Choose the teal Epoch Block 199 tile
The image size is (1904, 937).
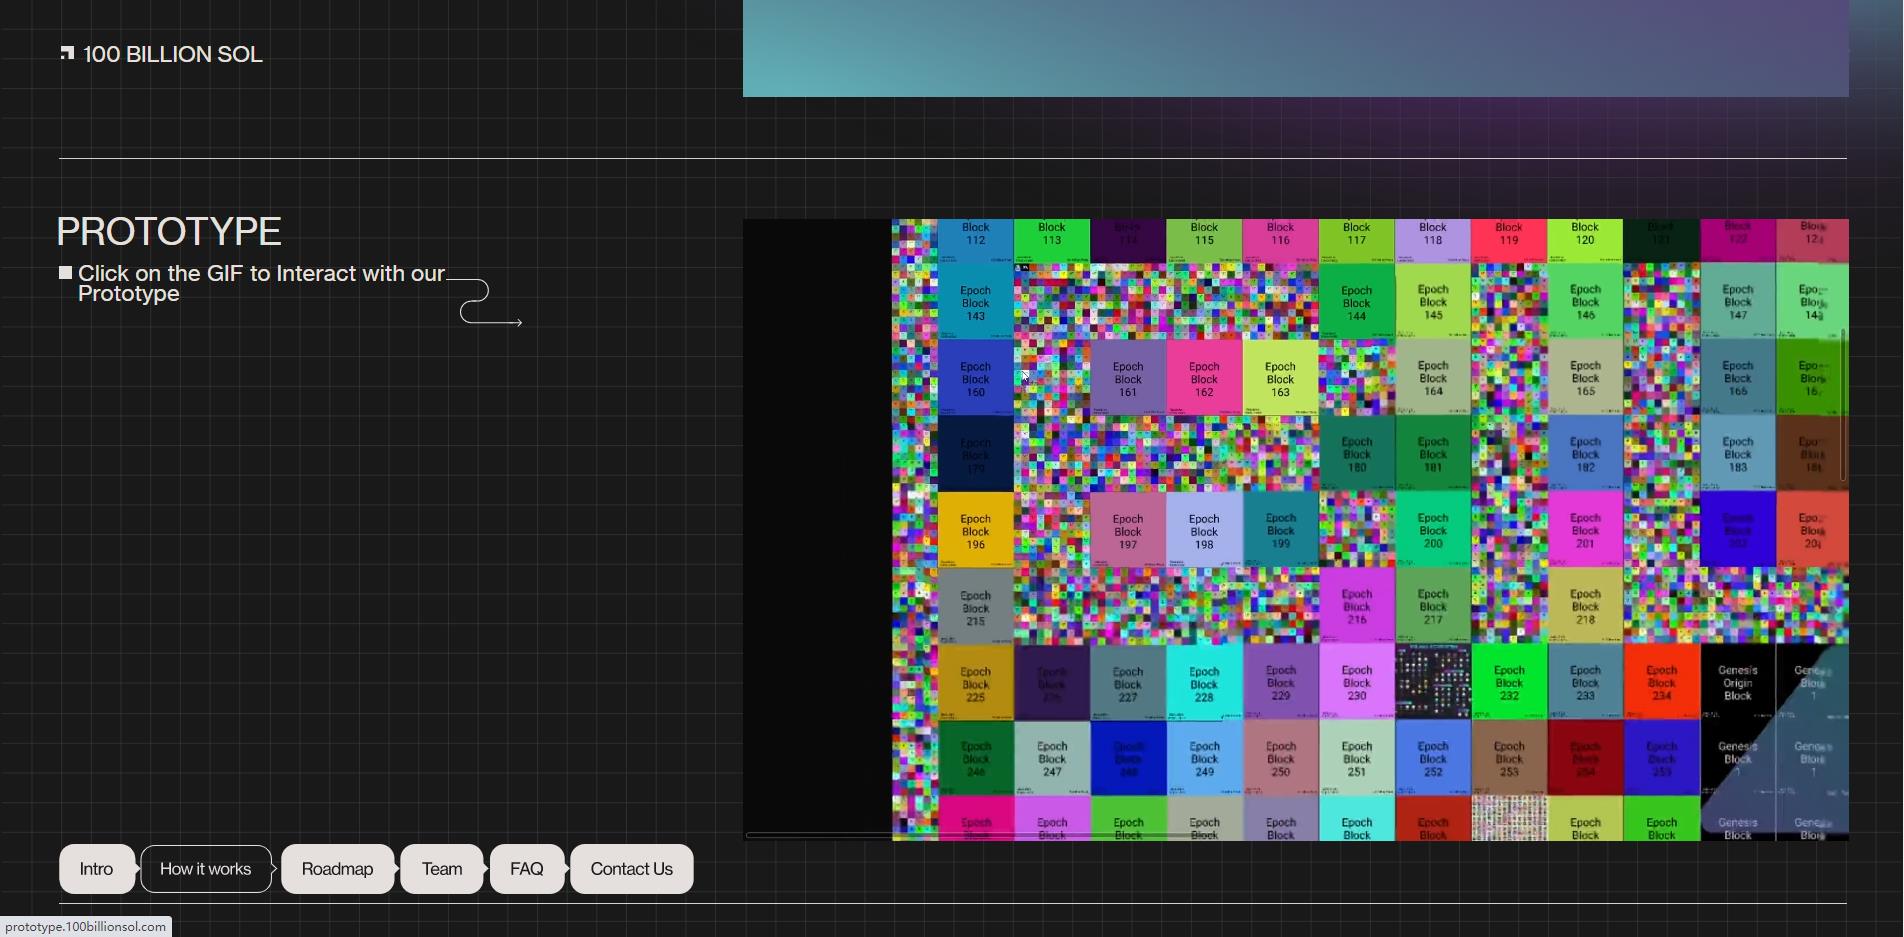1280,530
